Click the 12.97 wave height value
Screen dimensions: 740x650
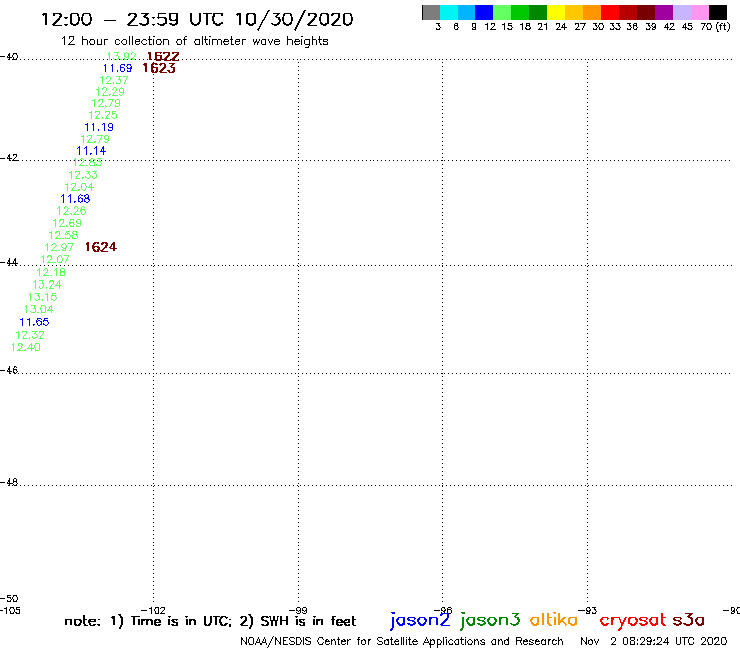click(x=59, y=247)
